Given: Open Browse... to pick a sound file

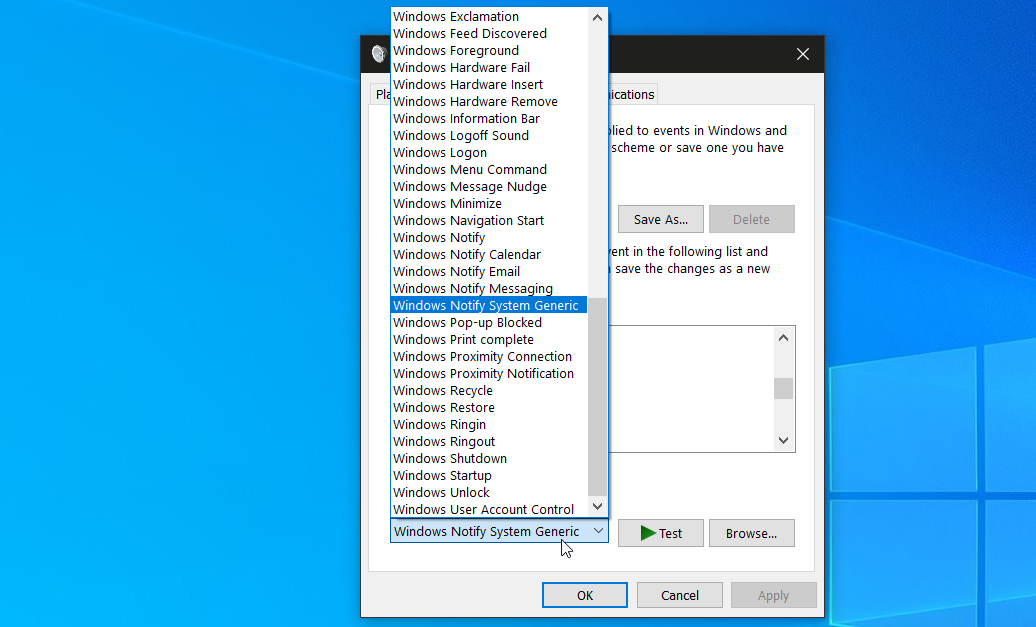Looking at the screenshot, I should coord(751,533).
